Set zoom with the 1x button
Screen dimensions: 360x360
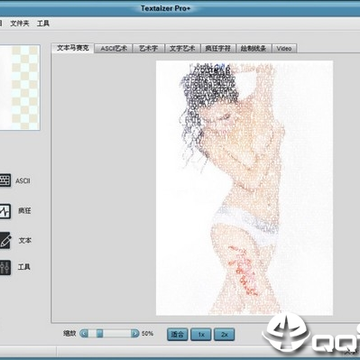201,334
